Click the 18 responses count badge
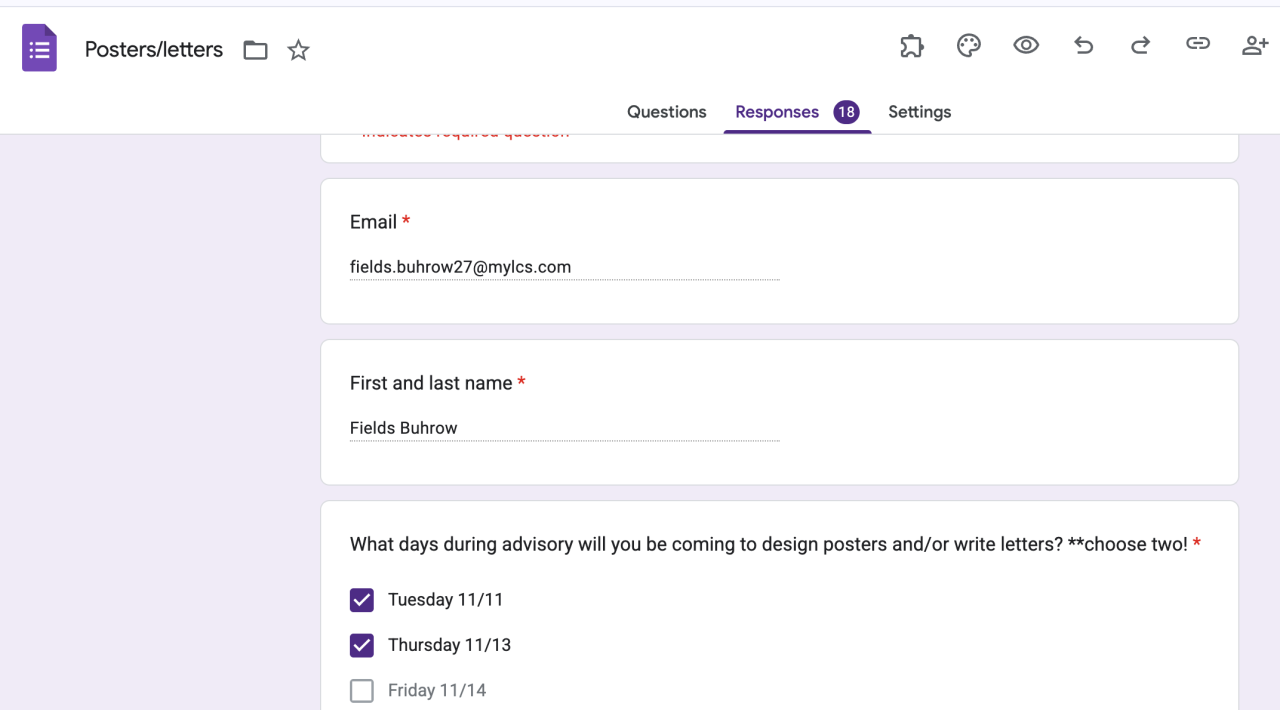 click(846, 112)
